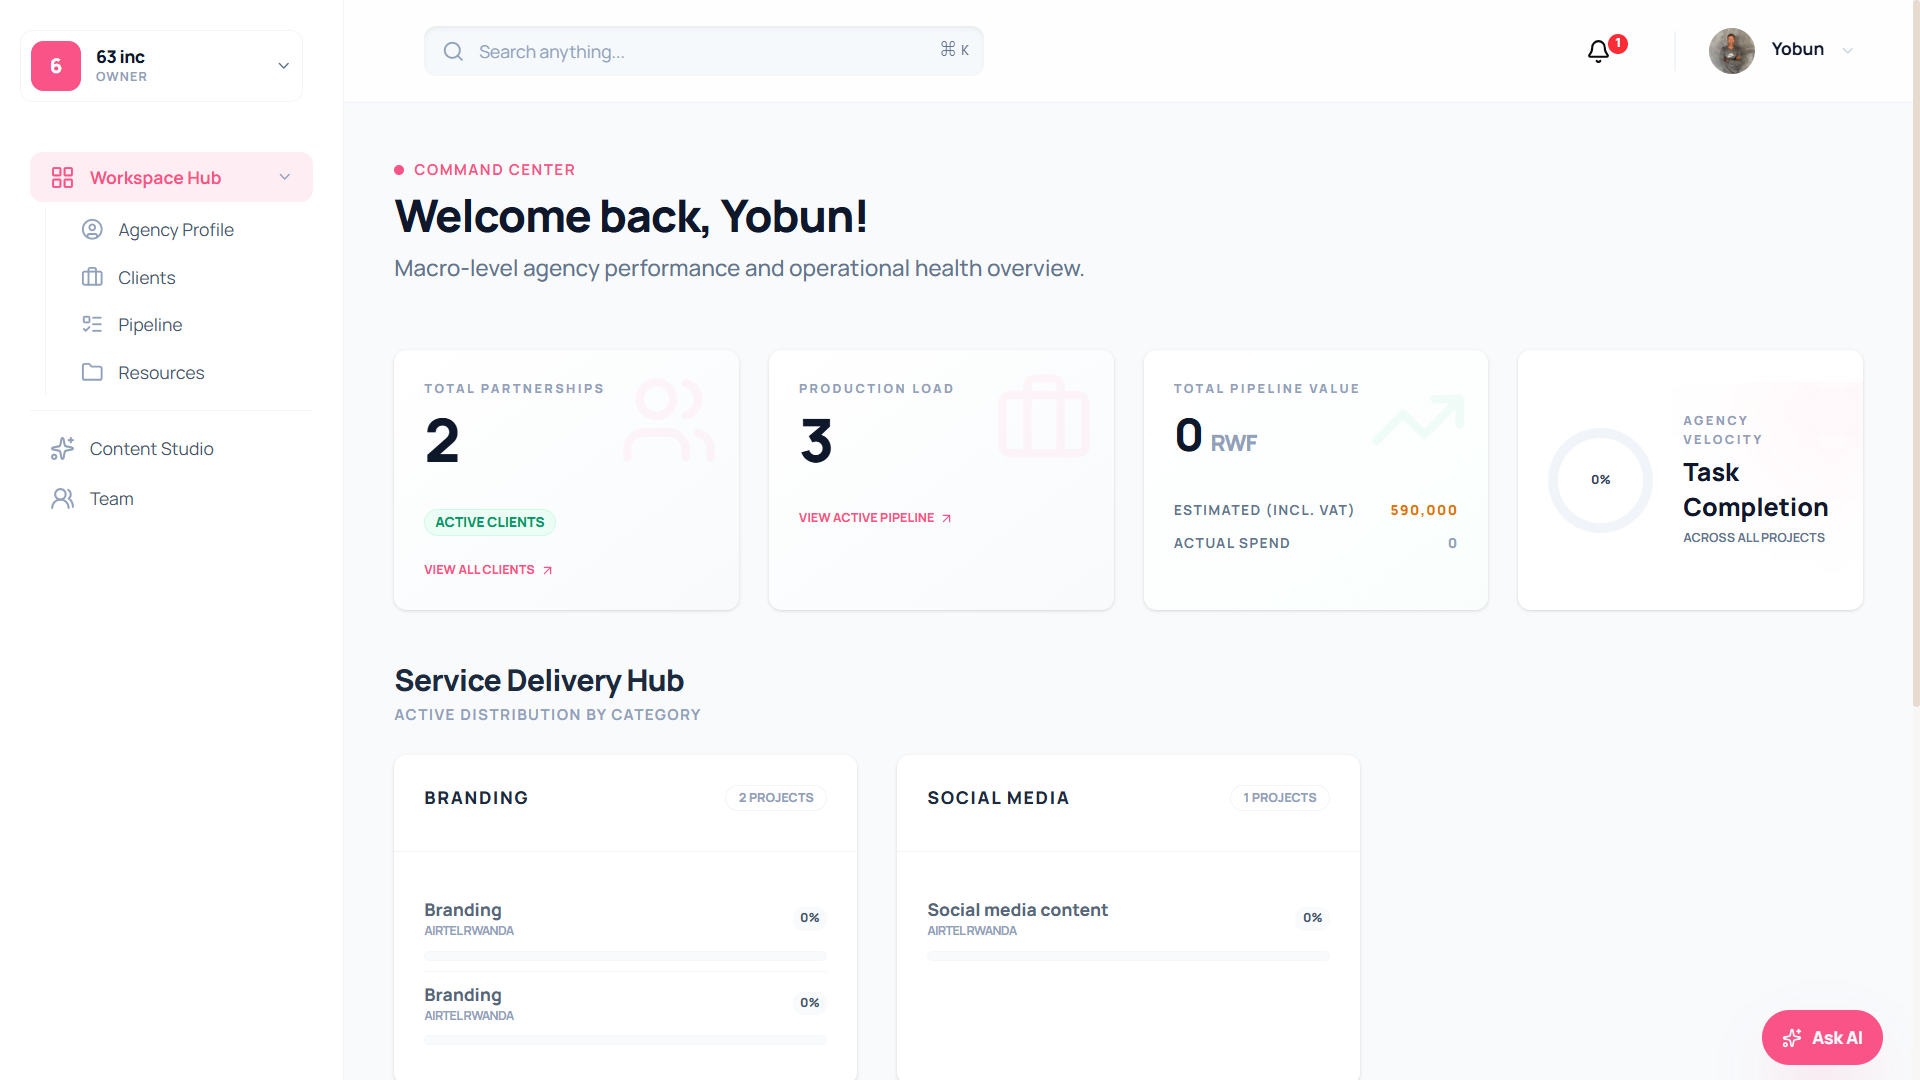Click the Team people icon

63,498
